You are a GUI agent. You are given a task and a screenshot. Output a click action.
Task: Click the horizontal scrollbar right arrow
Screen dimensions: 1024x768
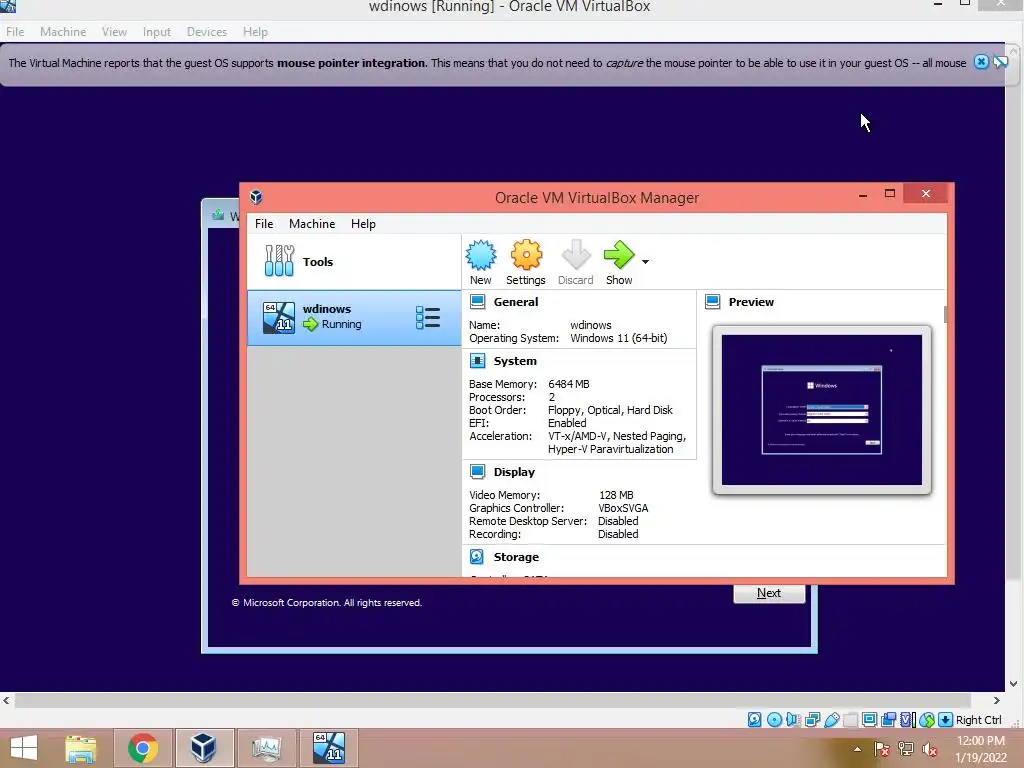(997, 700)
